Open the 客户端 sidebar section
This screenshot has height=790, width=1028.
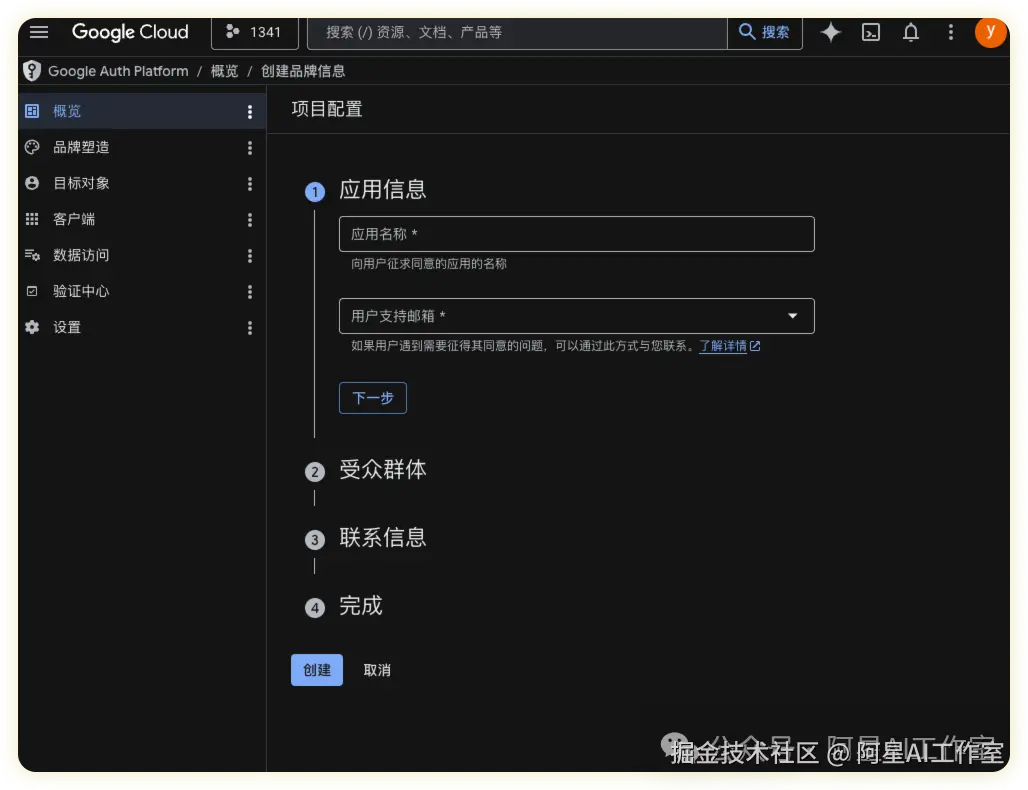(75, 219)
